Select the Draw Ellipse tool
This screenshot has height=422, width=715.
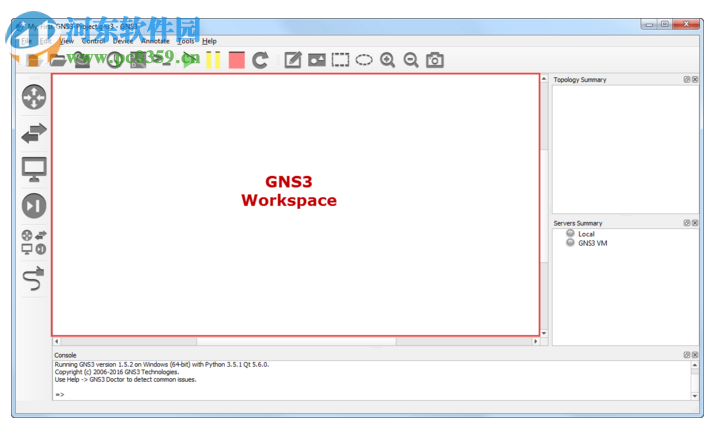click(364, 60)
